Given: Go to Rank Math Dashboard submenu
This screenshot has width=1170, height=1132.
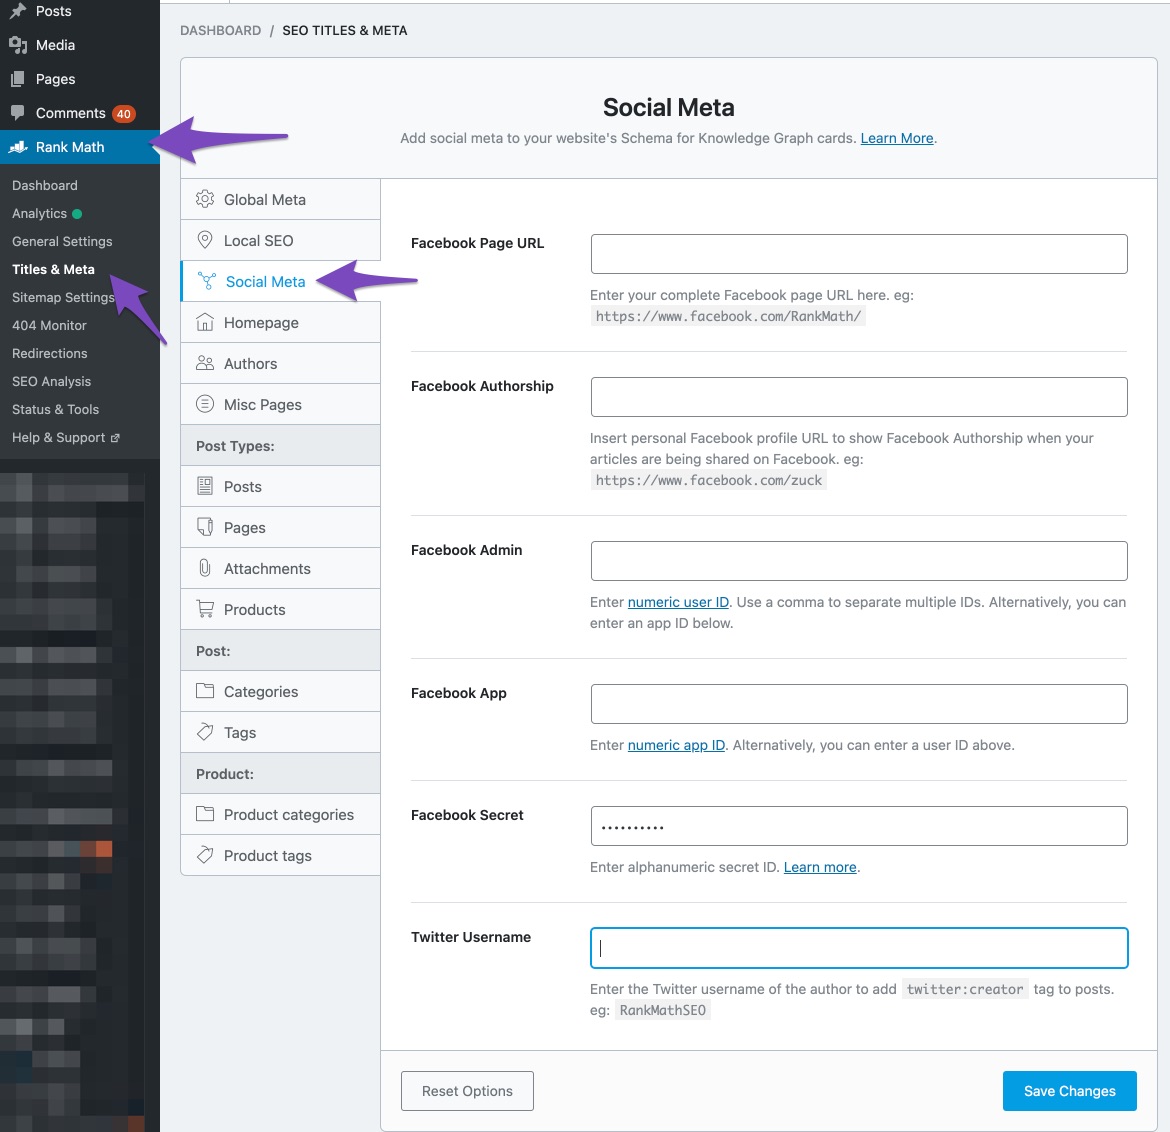Looking at the screenshot, I should tap(45, 185).
